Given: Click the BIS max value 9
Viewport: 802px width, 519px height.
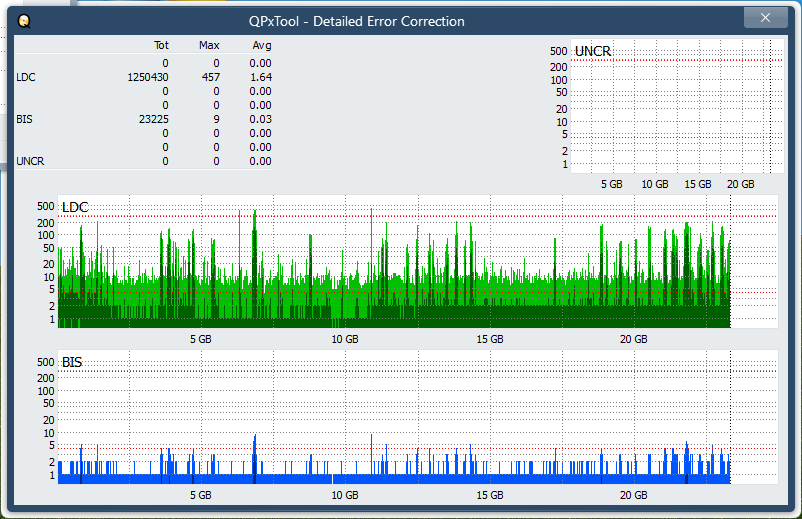Looking at the screenshot, I should pos(216,119).
